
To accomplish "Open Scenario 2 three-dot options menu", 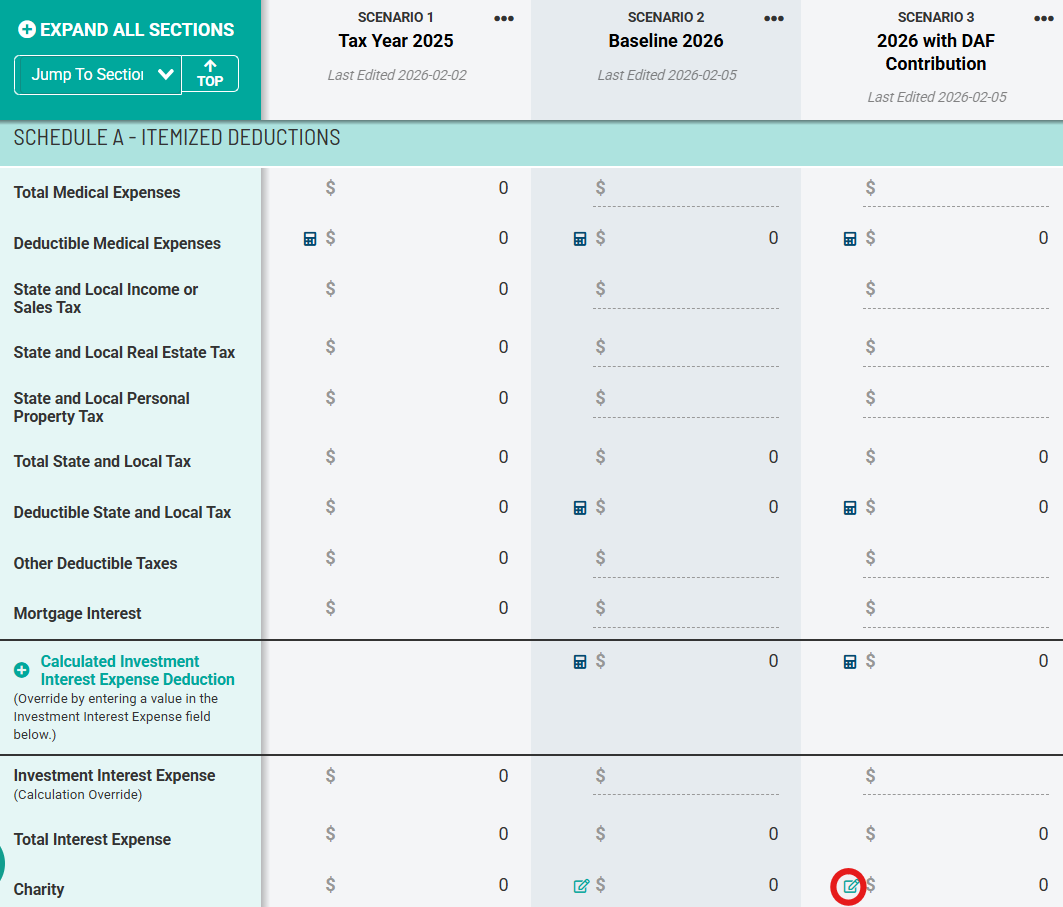I will [774, 19].
